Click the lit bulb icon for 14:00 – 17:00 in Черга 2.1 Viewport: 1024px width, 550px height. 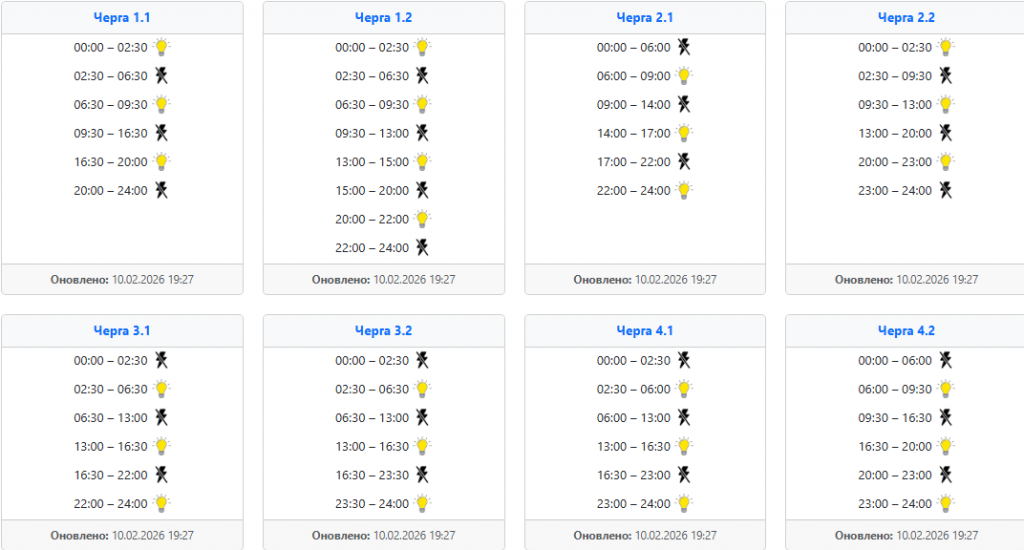(x=684, y=133)
